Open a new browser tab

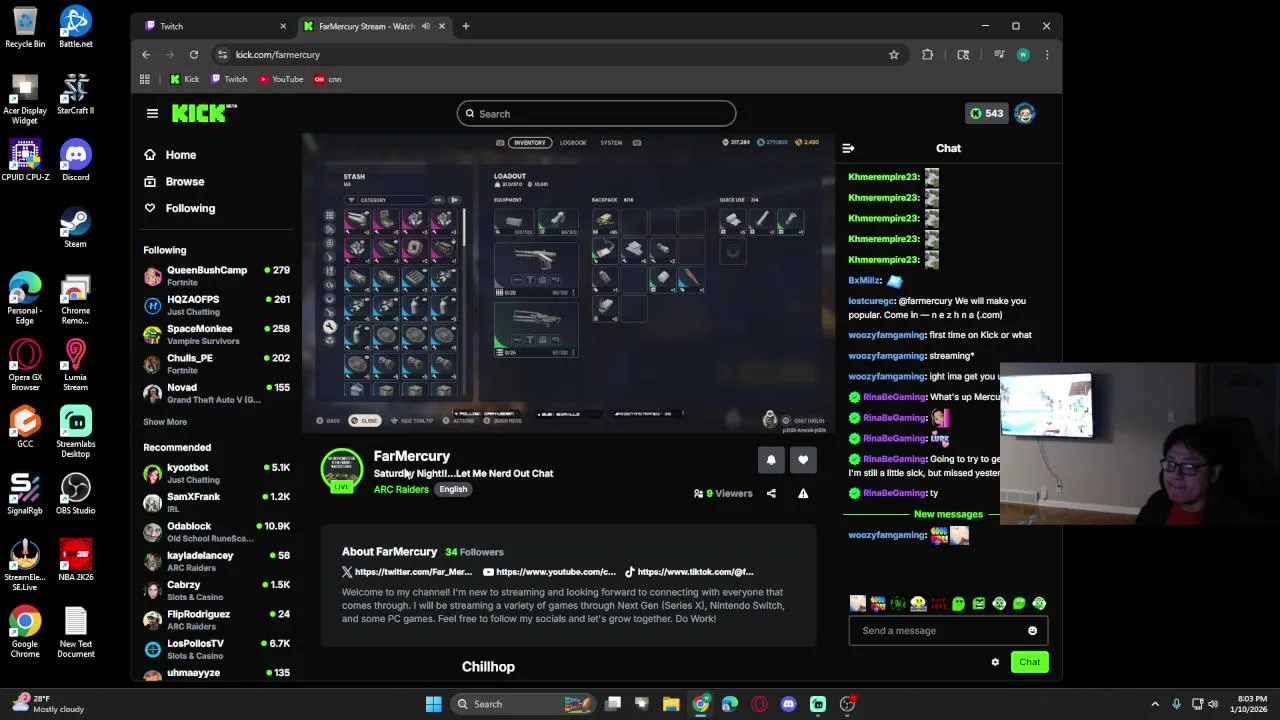pos(465,26)
